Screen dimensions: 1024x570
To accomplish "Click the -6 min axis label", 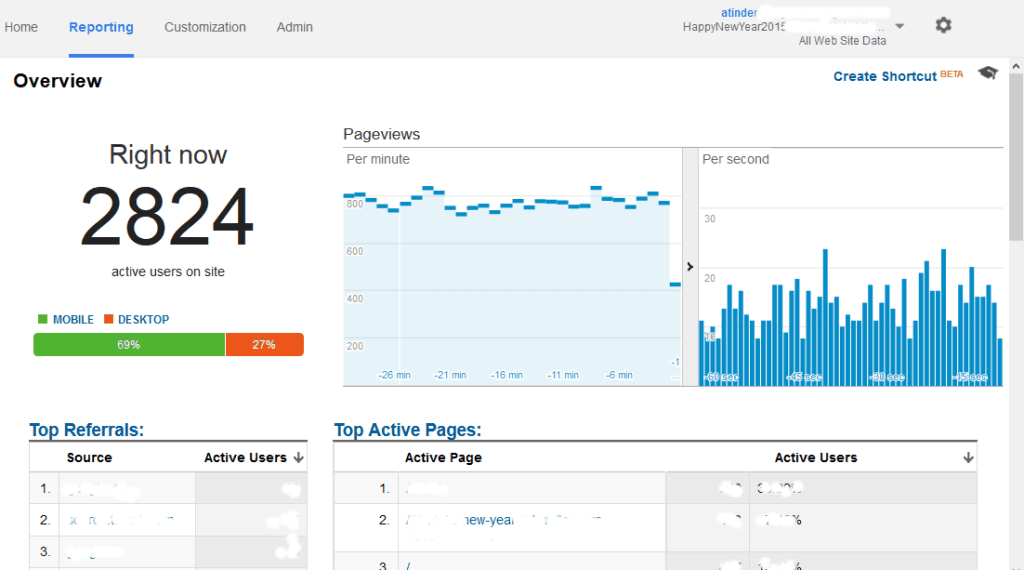I will click(619, 375).
